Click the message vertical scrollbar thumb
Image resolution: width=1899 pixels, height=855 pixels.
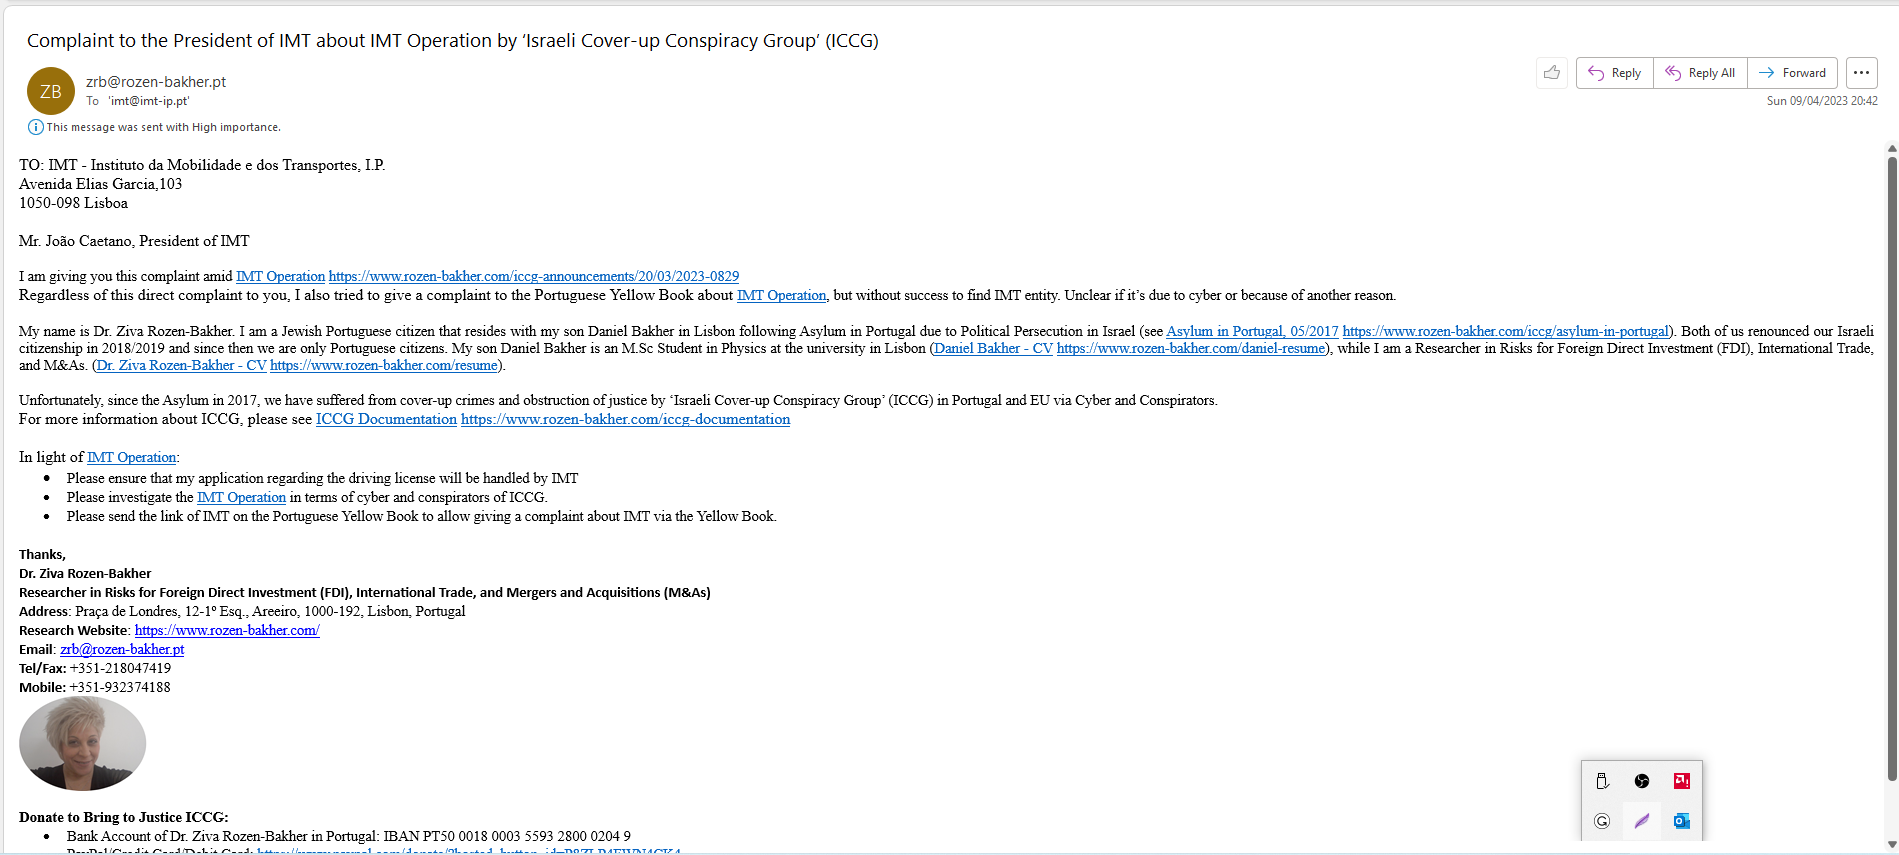pyautogui.click(x=1891, y=468)
